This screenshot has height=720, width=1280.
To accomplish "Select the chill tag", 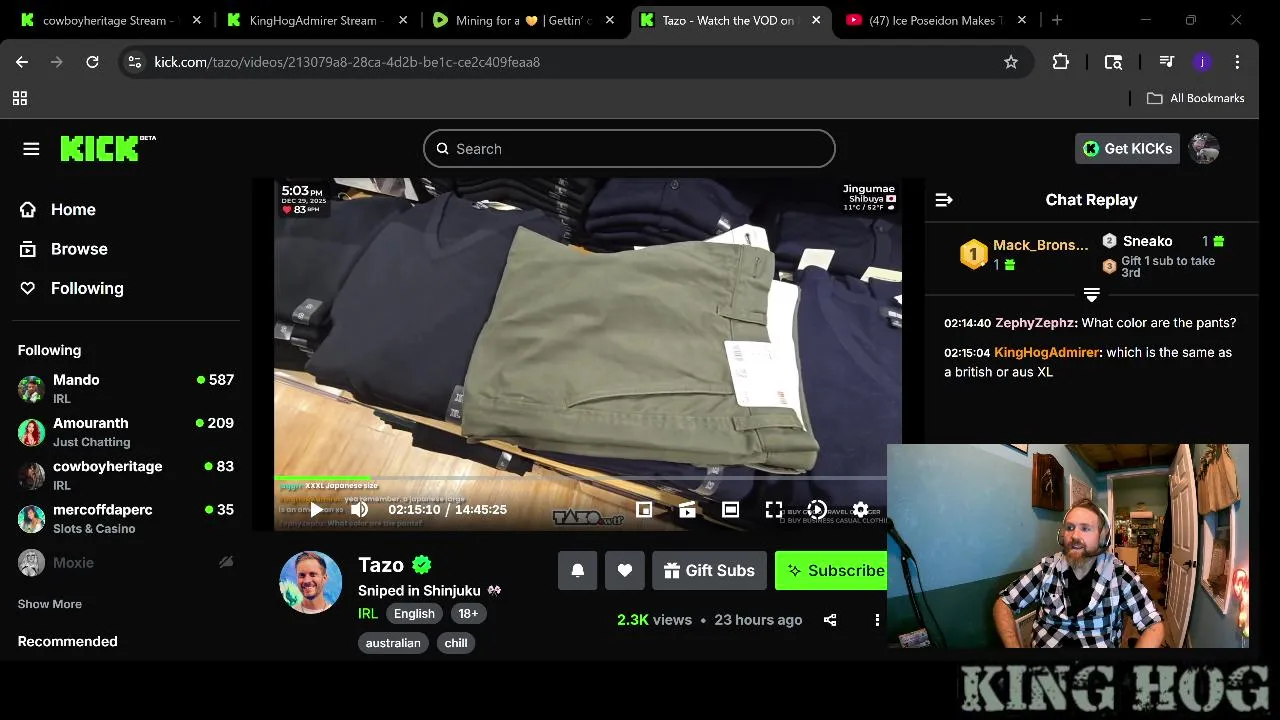I will tap(456, 643).
